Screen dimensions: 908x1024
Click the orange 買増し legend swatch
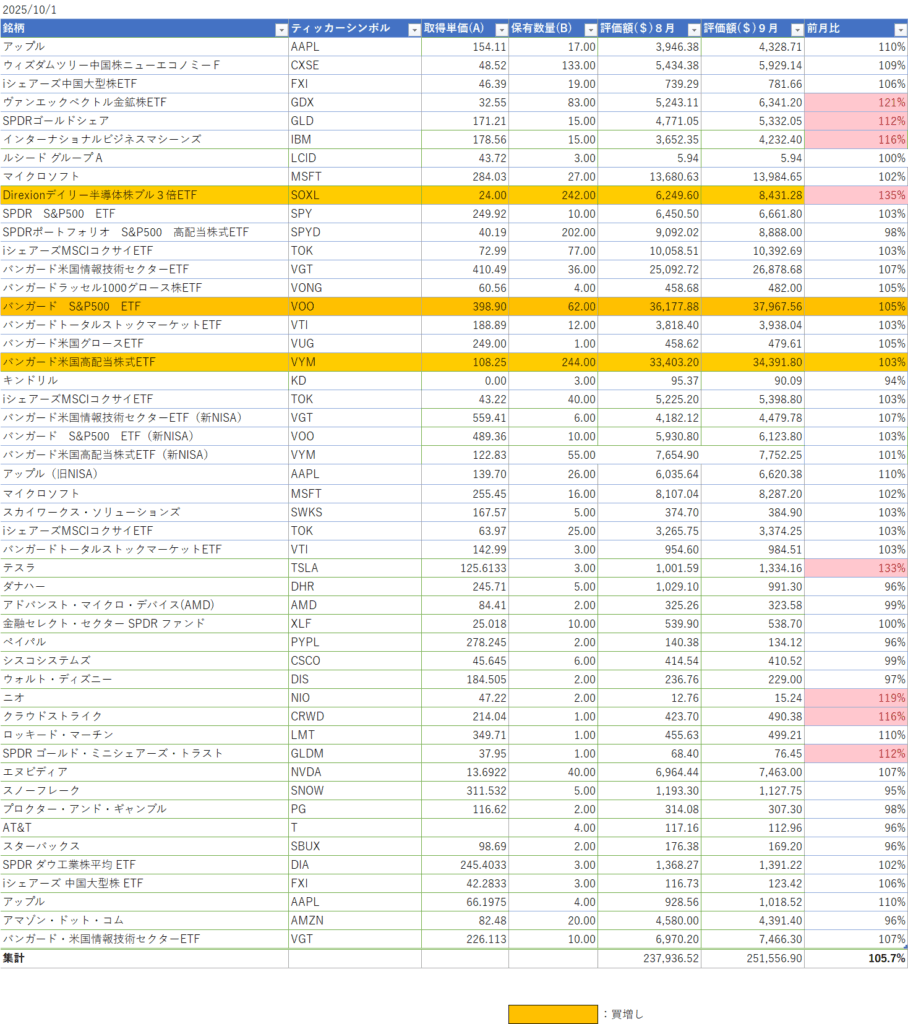pos(552,1014)
